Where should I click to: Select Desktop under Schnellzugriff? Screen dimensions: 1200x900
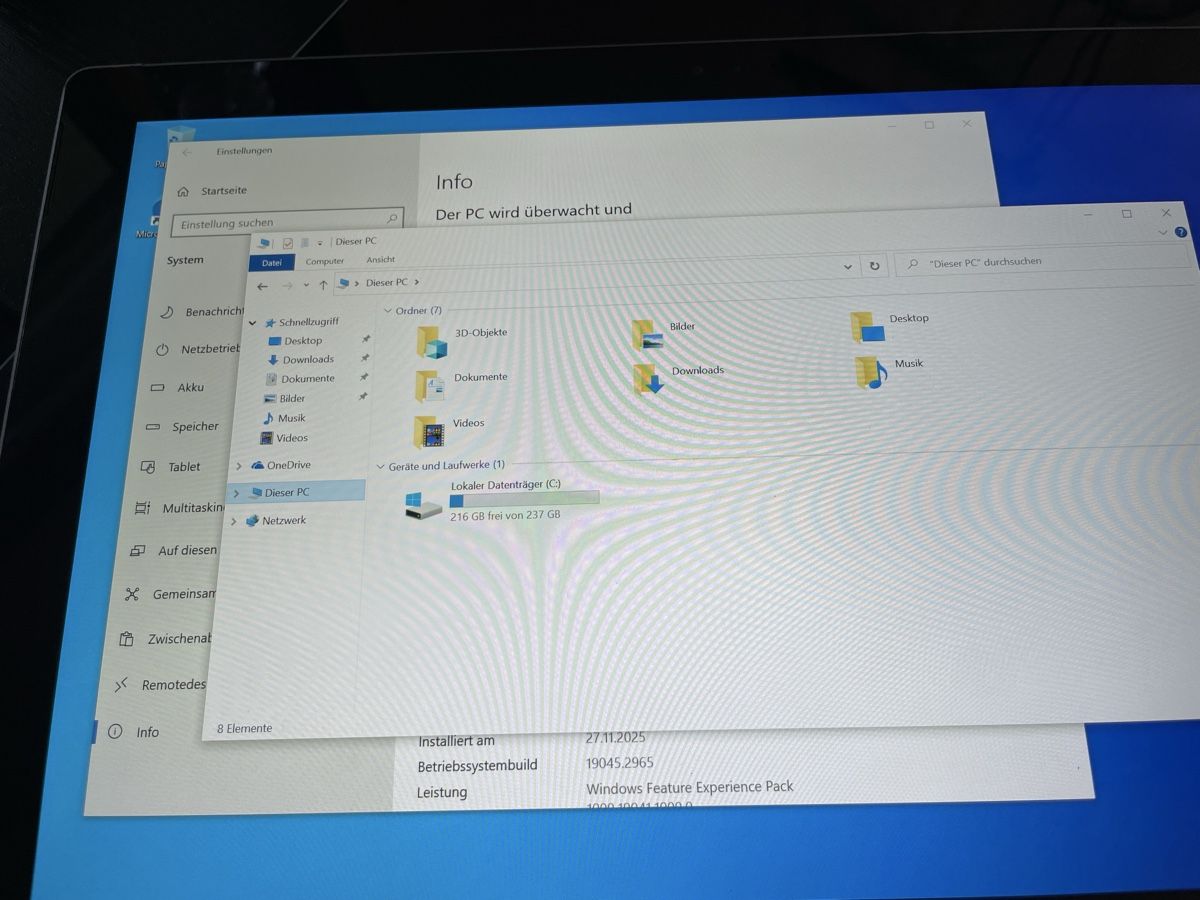click(x=295, y=341)
